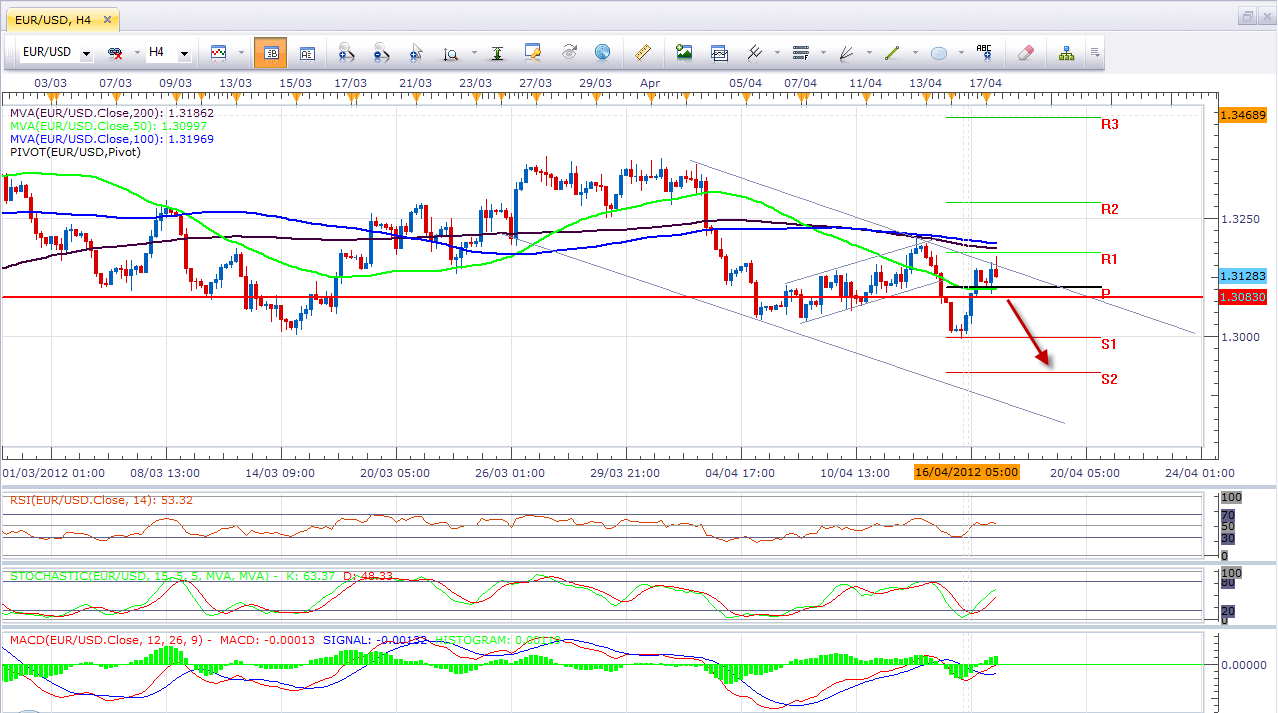The height and width of the screenshot is (713, 1278).
Task: Expand the vertical zoom dropdown arrow
Action: 472,53
